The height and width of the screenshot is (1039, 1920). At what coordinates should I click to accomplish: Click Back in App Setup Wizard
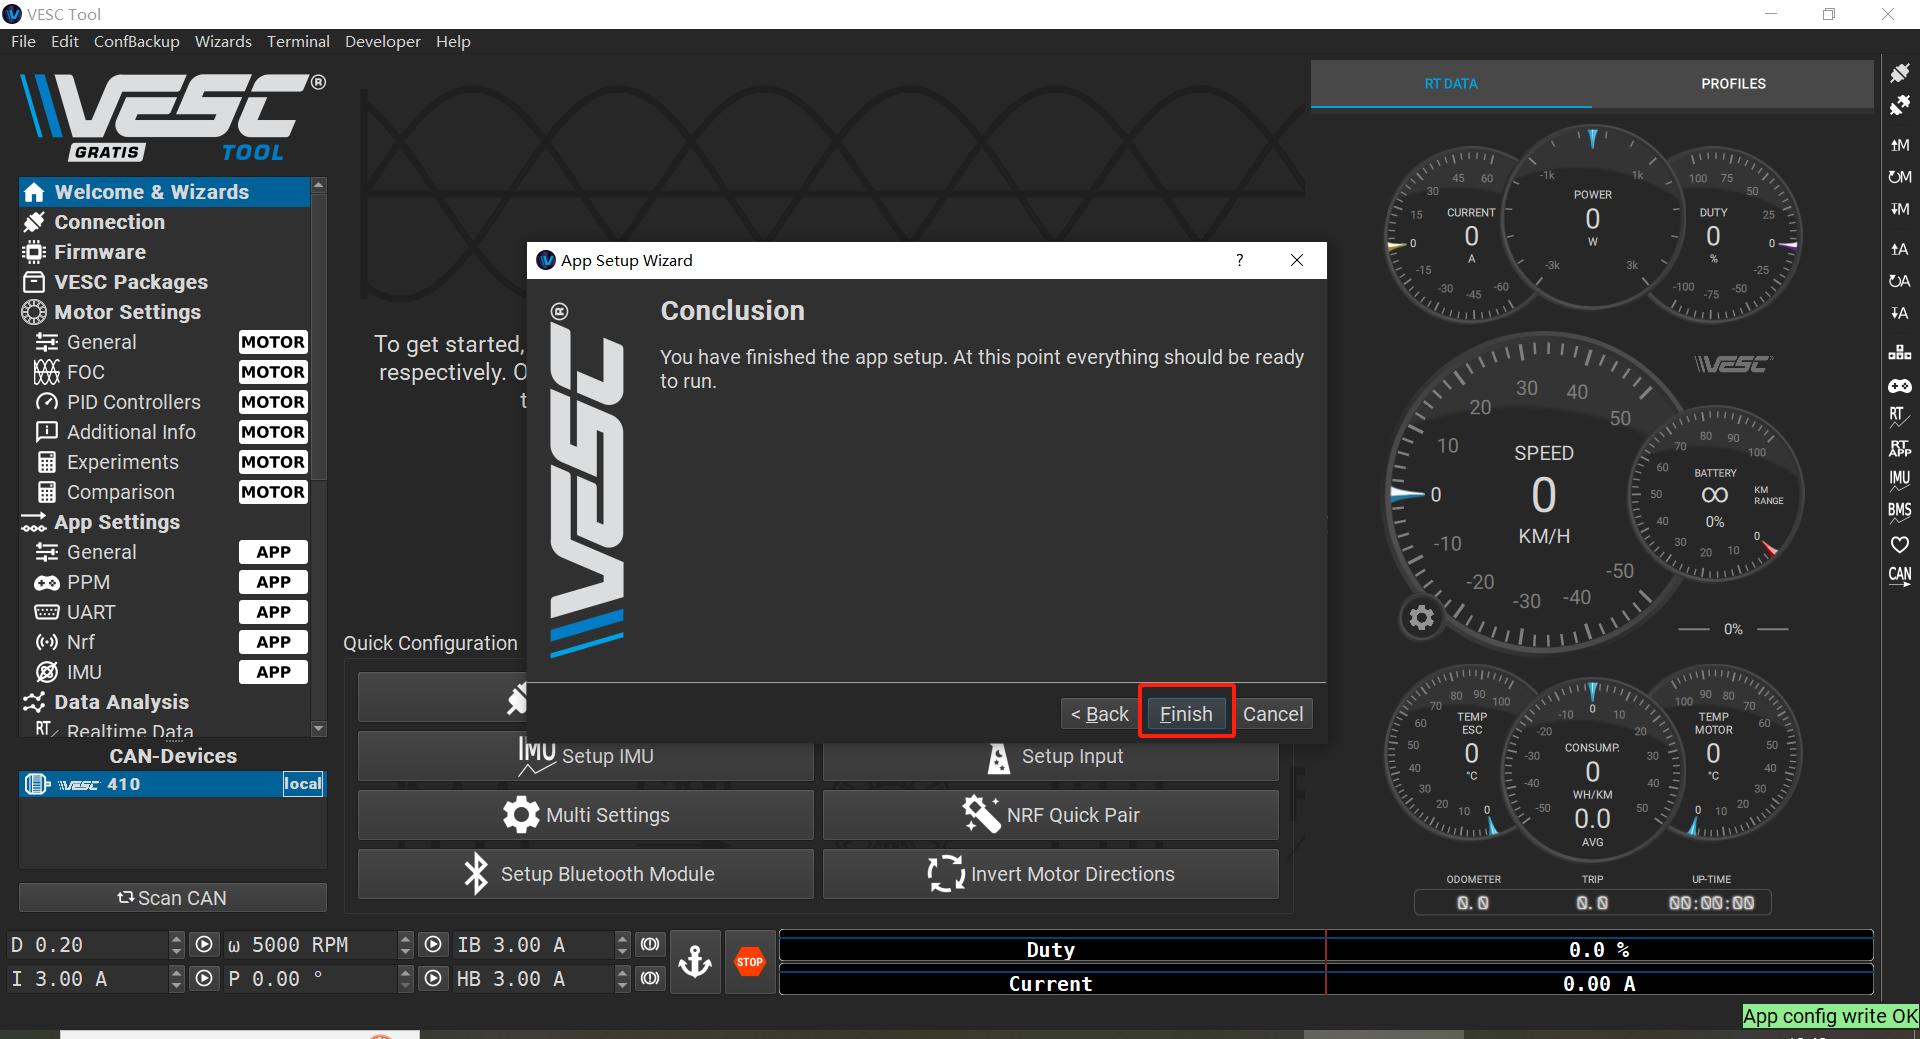tap(1099, 714)
